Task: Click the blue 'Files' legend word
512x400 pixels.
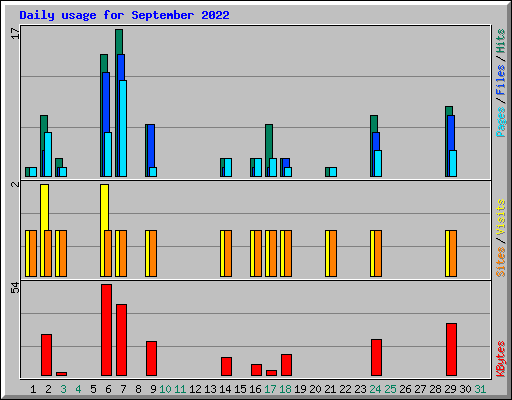Action: click(x=500, y=80)
